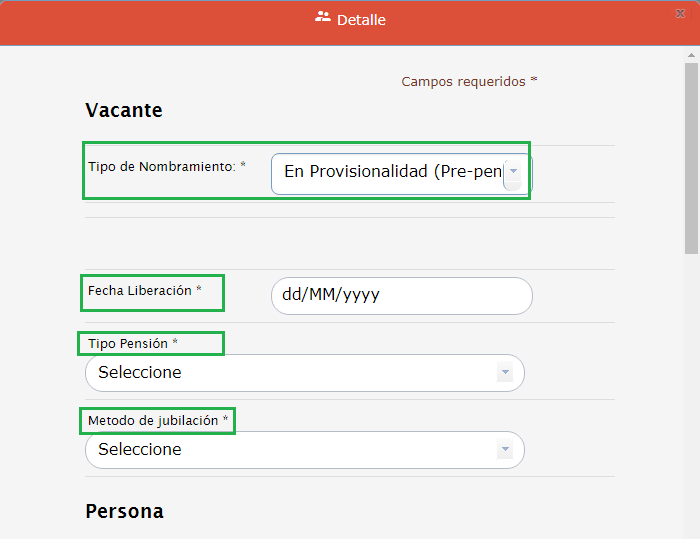Click the scrollbar up arrow
Image resolution: width=700 pixels, height=539 pixels.
(691, 53)
